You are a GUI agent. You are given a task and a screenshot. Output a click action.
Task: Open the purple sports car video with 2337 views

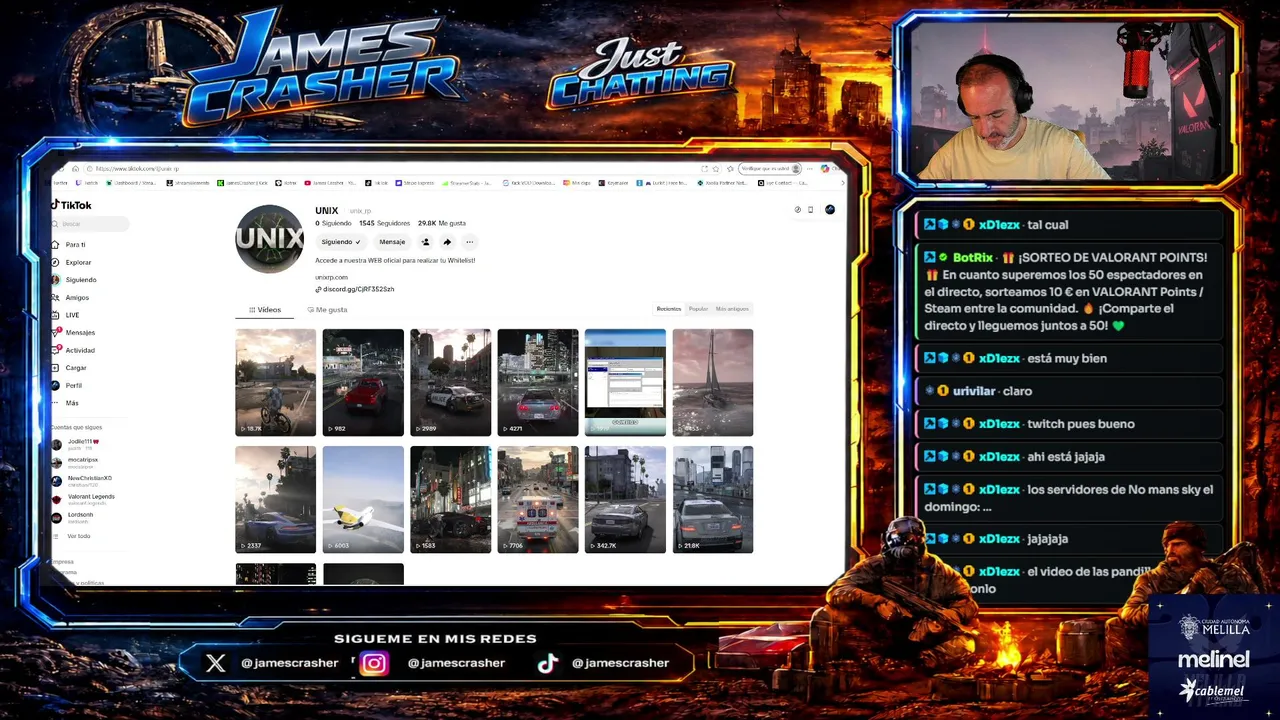point(275,499)
